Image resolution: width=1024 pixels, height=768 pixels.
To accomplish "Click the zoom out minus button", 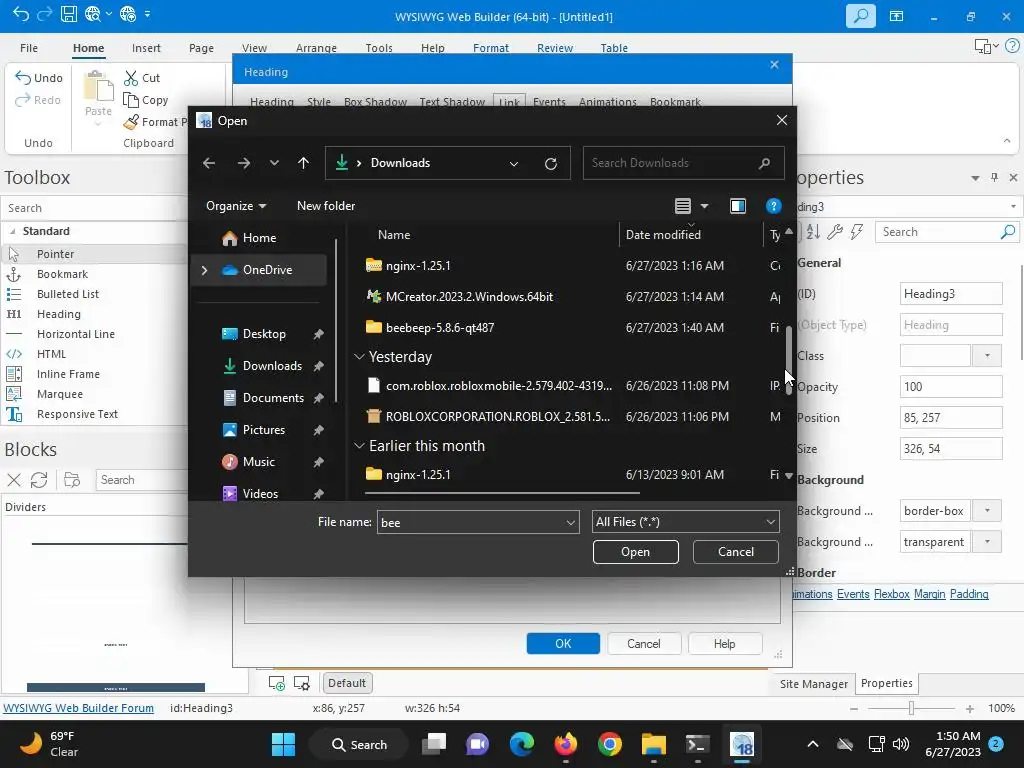I will coord(854,709).
